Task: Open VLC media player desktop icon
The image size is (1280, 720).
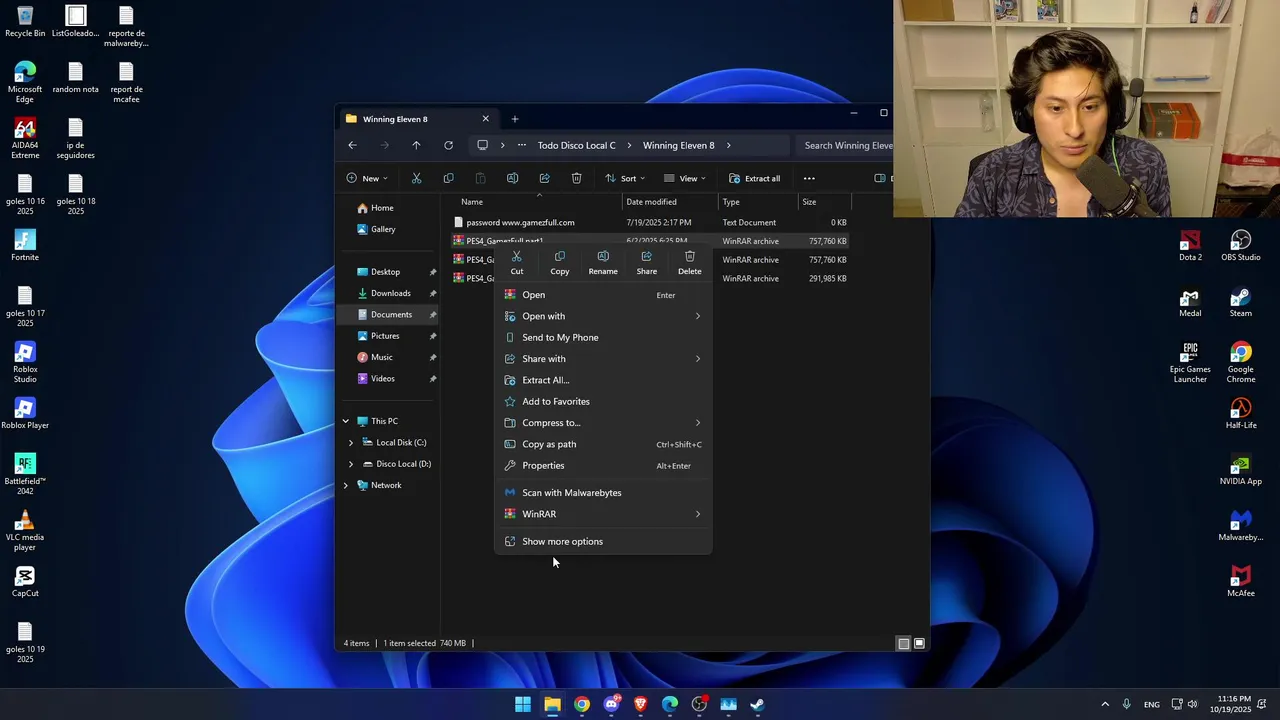Action: click(25, 530)
